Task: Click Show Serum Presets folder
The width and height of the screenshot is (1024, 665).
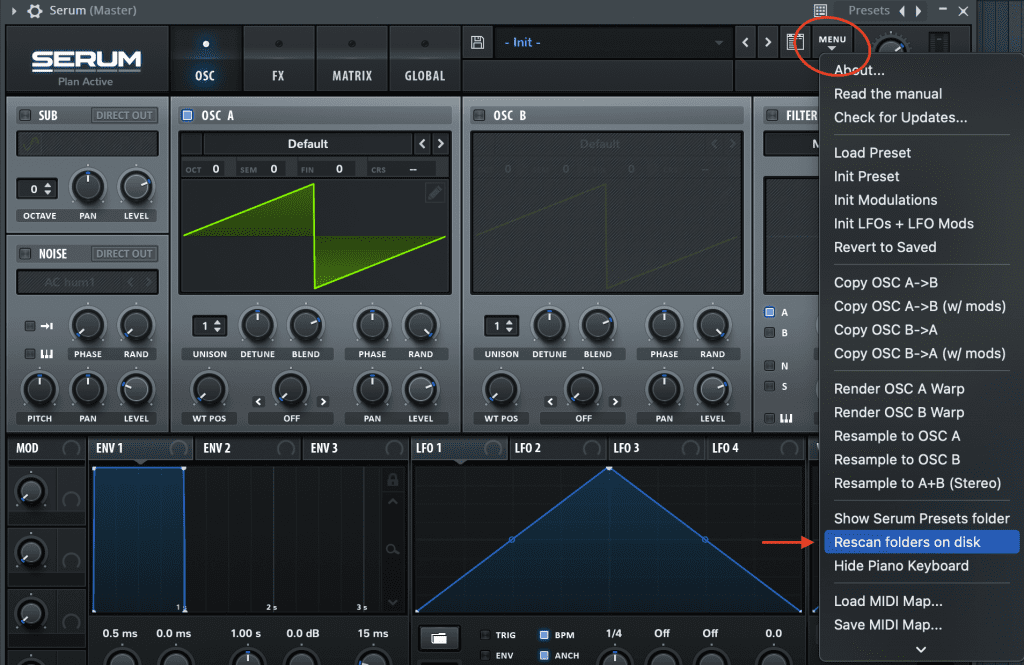Action: pos(921,519)
